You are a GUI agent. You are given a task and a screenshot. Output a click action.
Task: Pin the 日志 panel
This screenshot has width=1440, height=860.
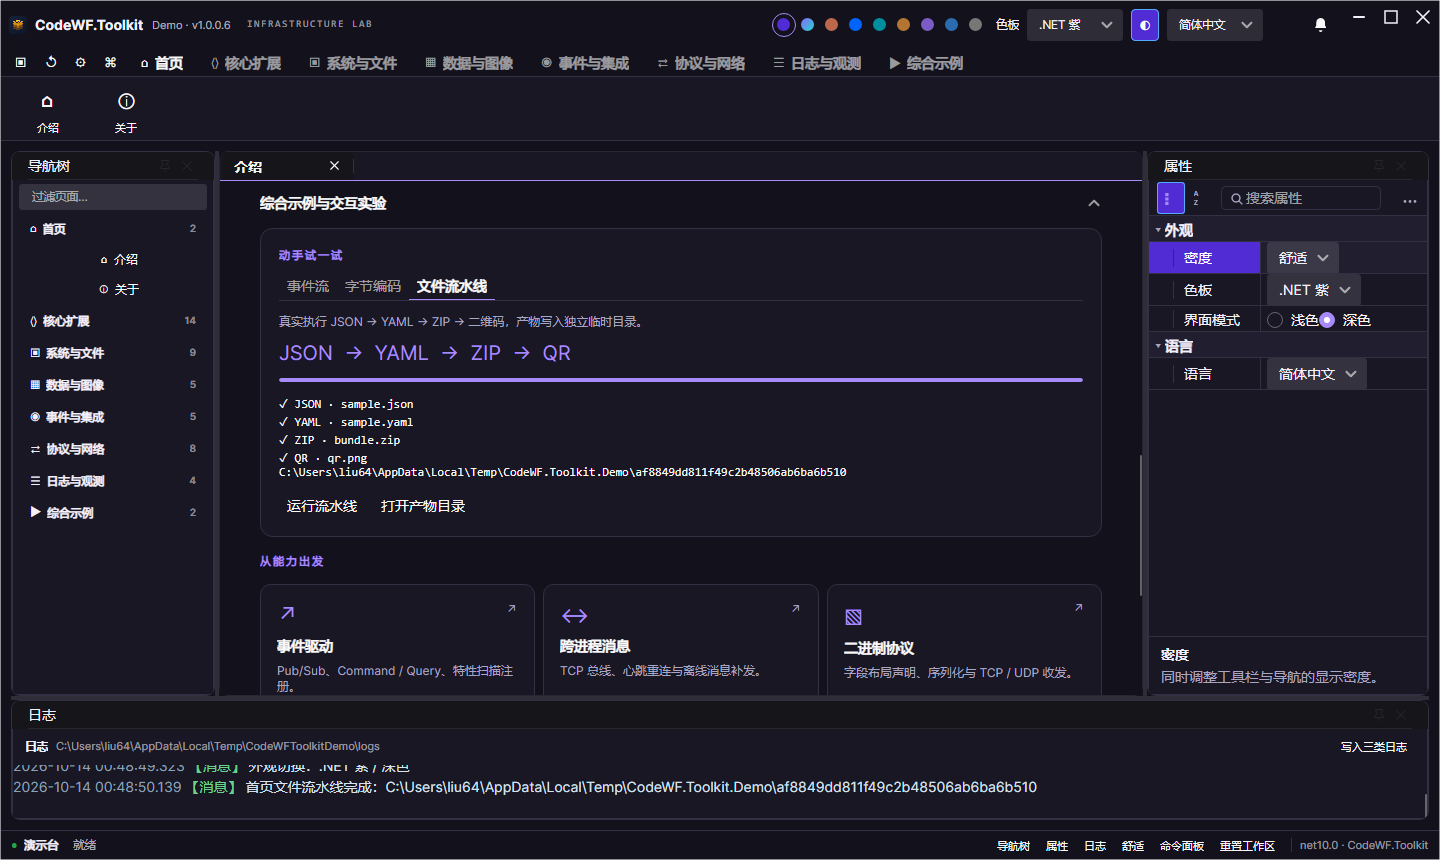click(1379, 714)
